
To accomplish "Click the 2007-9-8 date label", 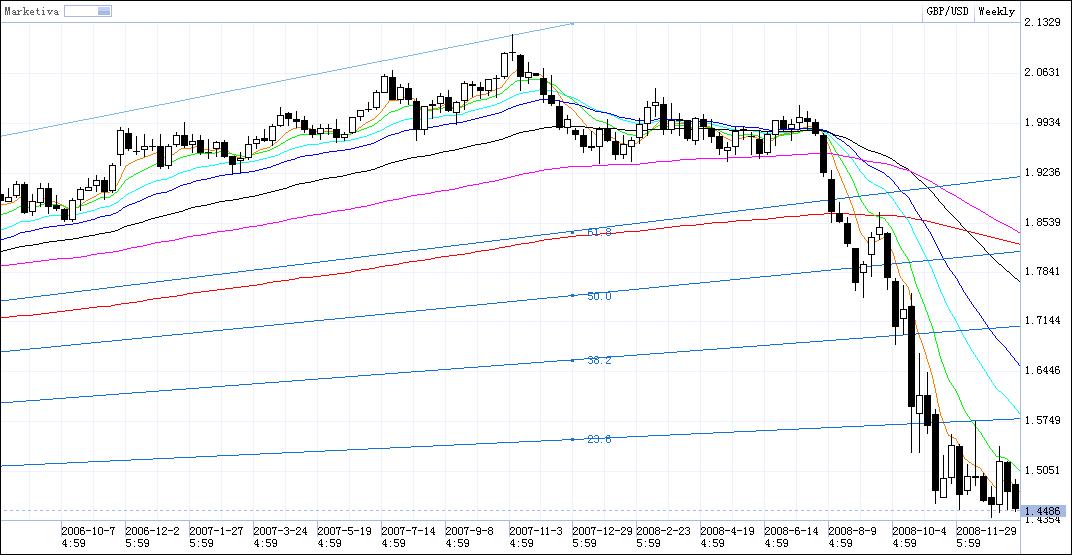I will pyautogui.click(x=470, y=530).
